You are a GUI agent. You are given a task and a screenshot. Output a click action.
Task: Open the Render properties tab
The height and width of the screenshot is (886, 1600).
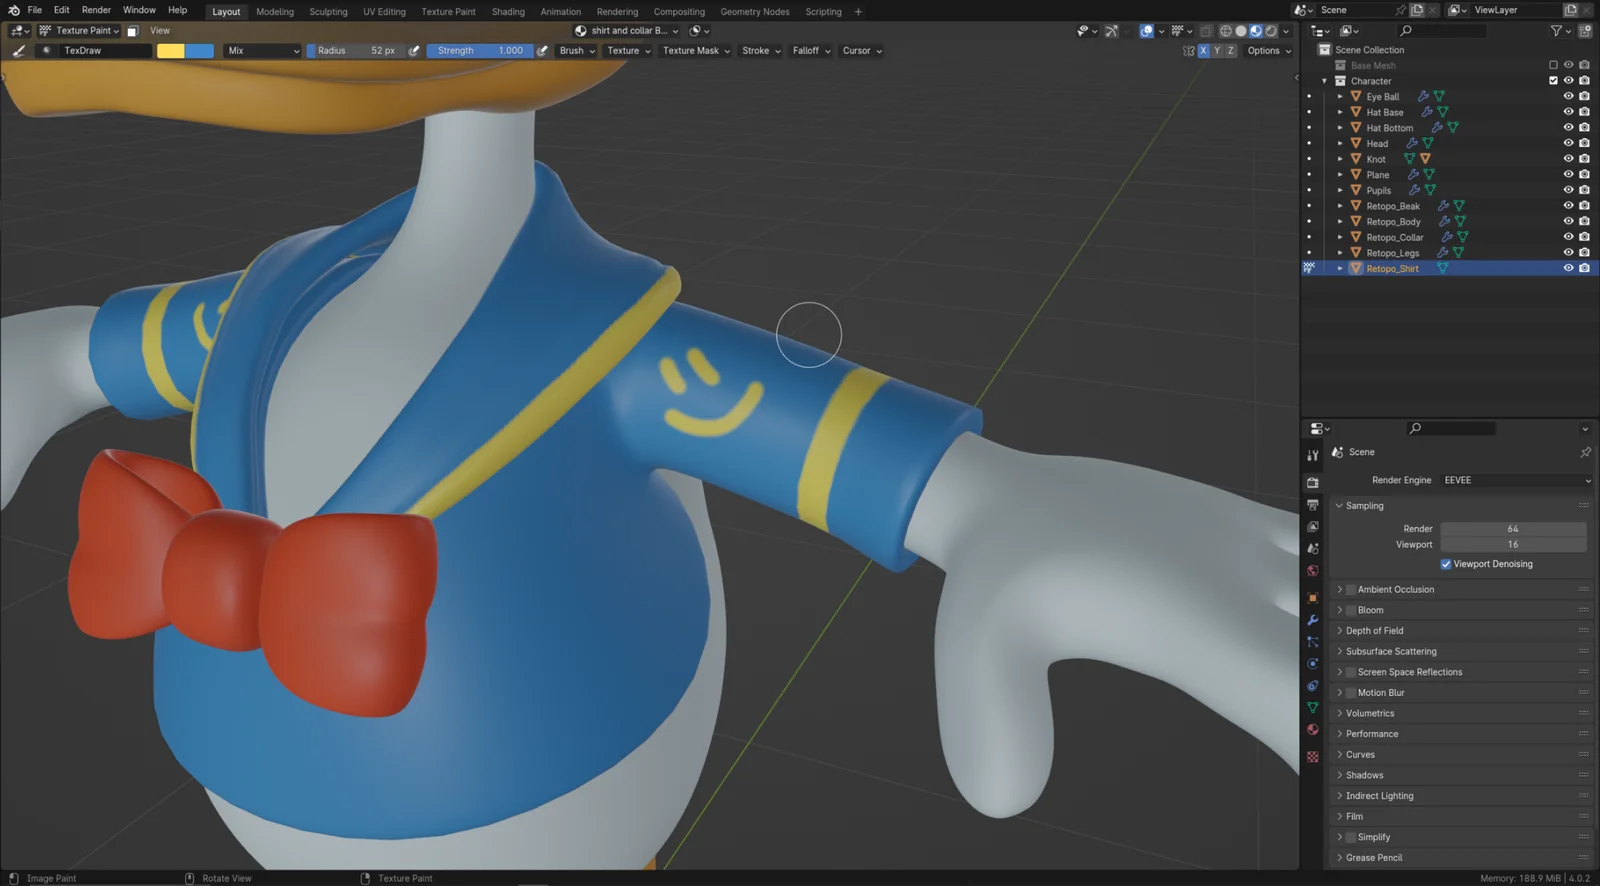[1313, 482]
